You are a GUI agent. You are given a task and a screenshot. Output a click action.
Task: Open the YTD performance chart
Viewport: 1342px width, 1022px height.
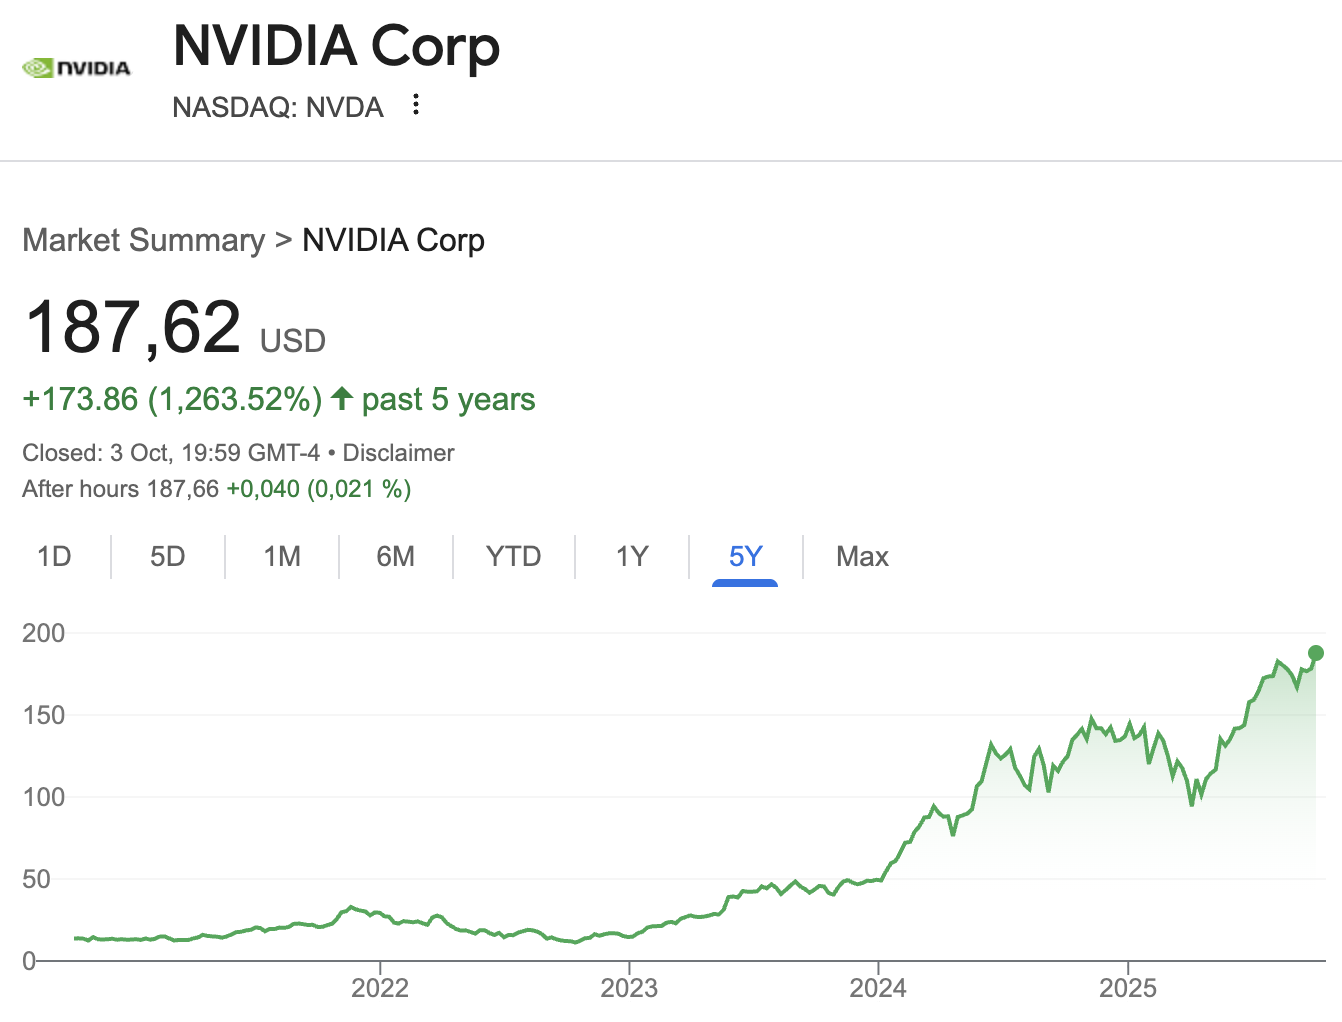point(513,556)
